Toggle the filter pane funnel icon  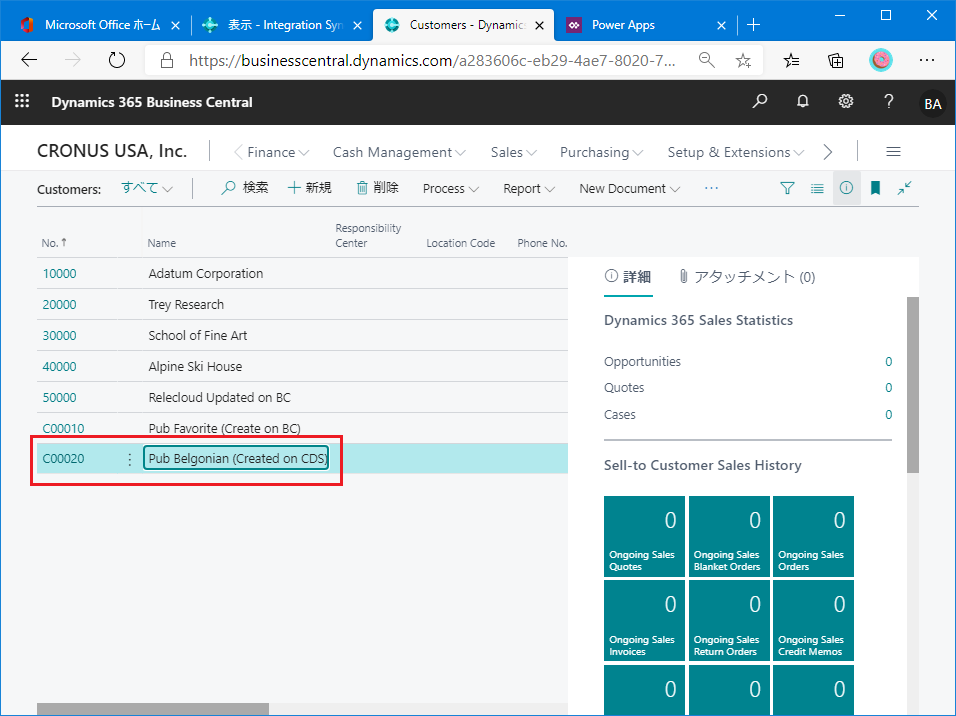click(787, 188)
